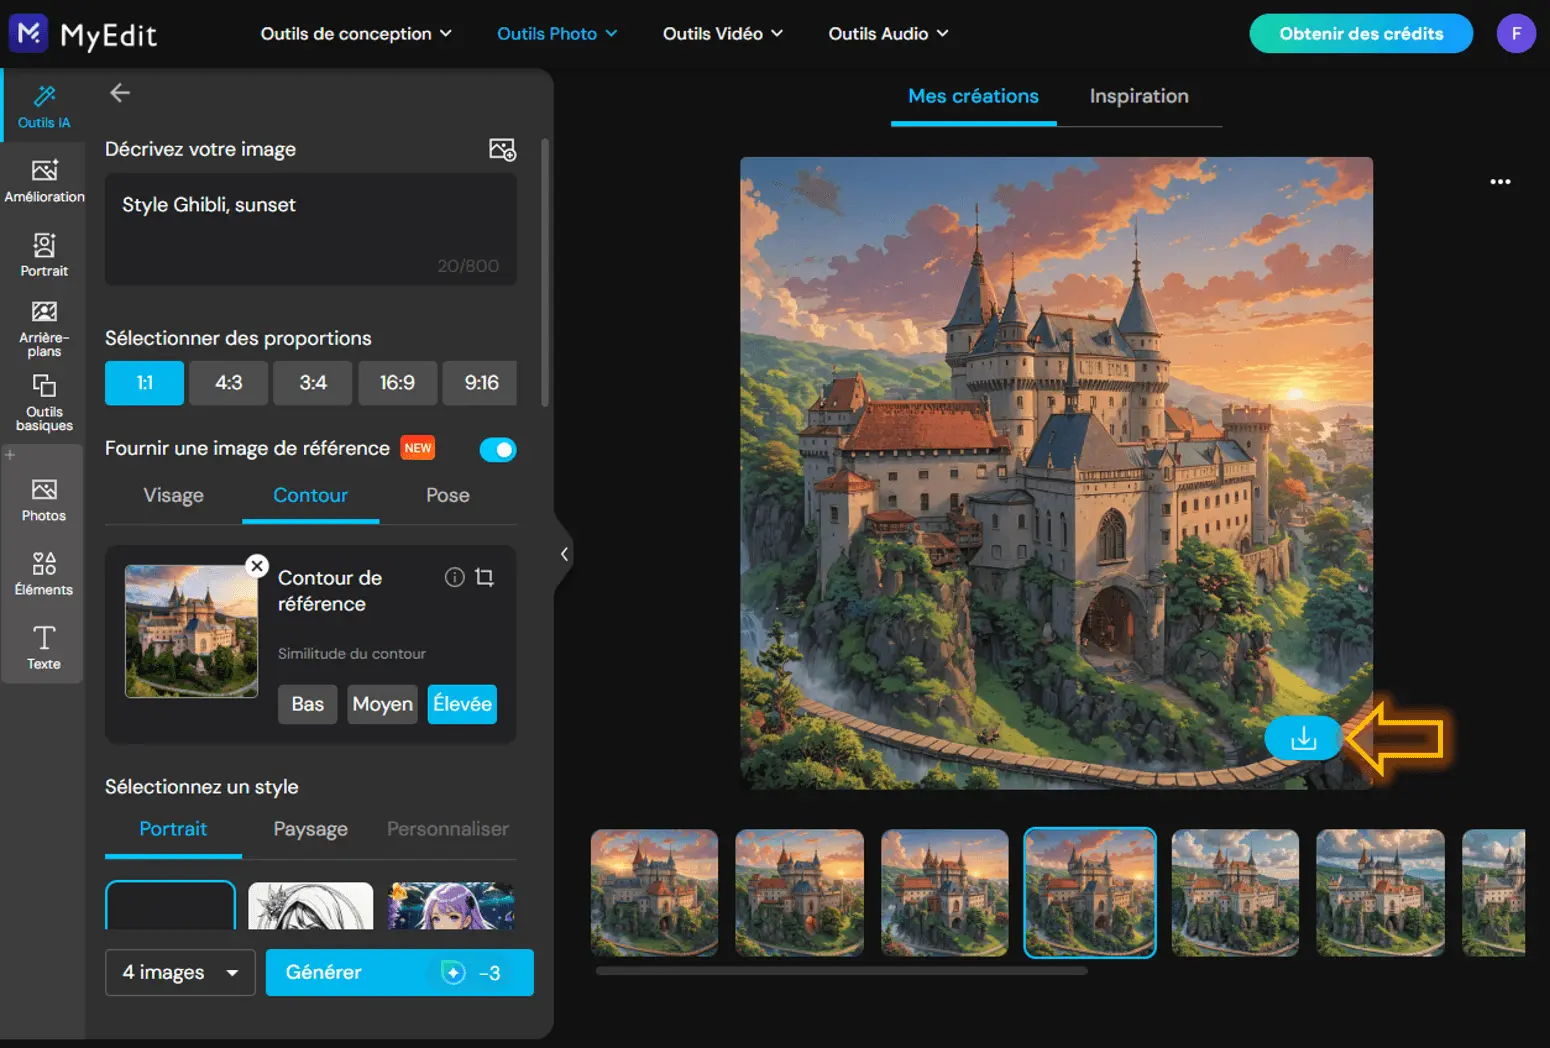1550x1048 pixels.
Task: Select the fifth creation thumbnail
Action: coord(1235,893)
